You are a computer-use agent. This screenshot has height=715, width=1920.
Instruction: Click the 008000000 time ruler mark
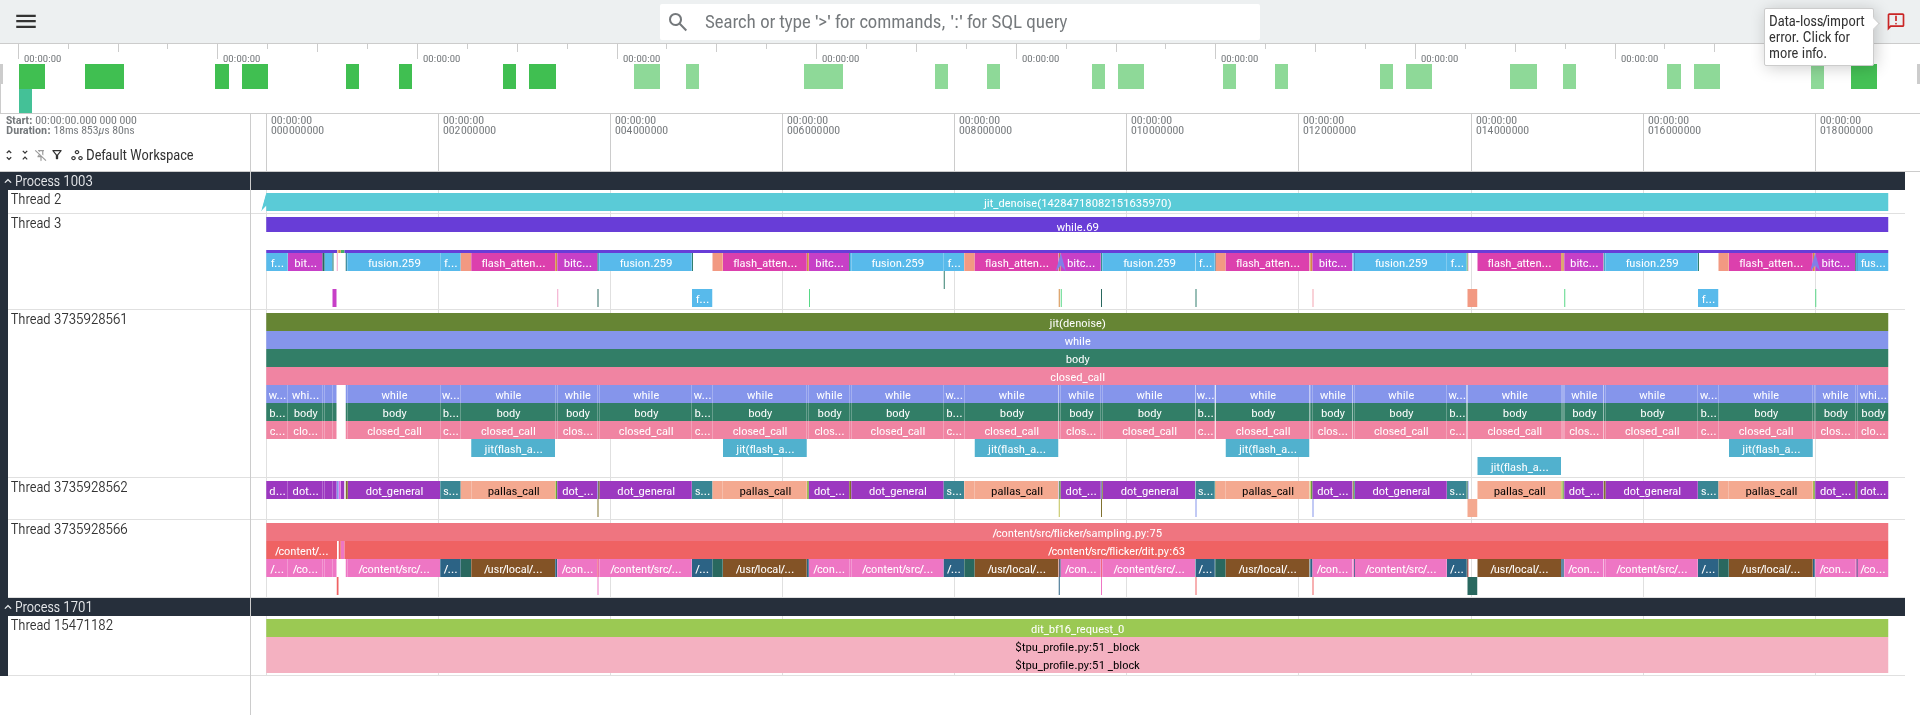click(x=985, y=125)
